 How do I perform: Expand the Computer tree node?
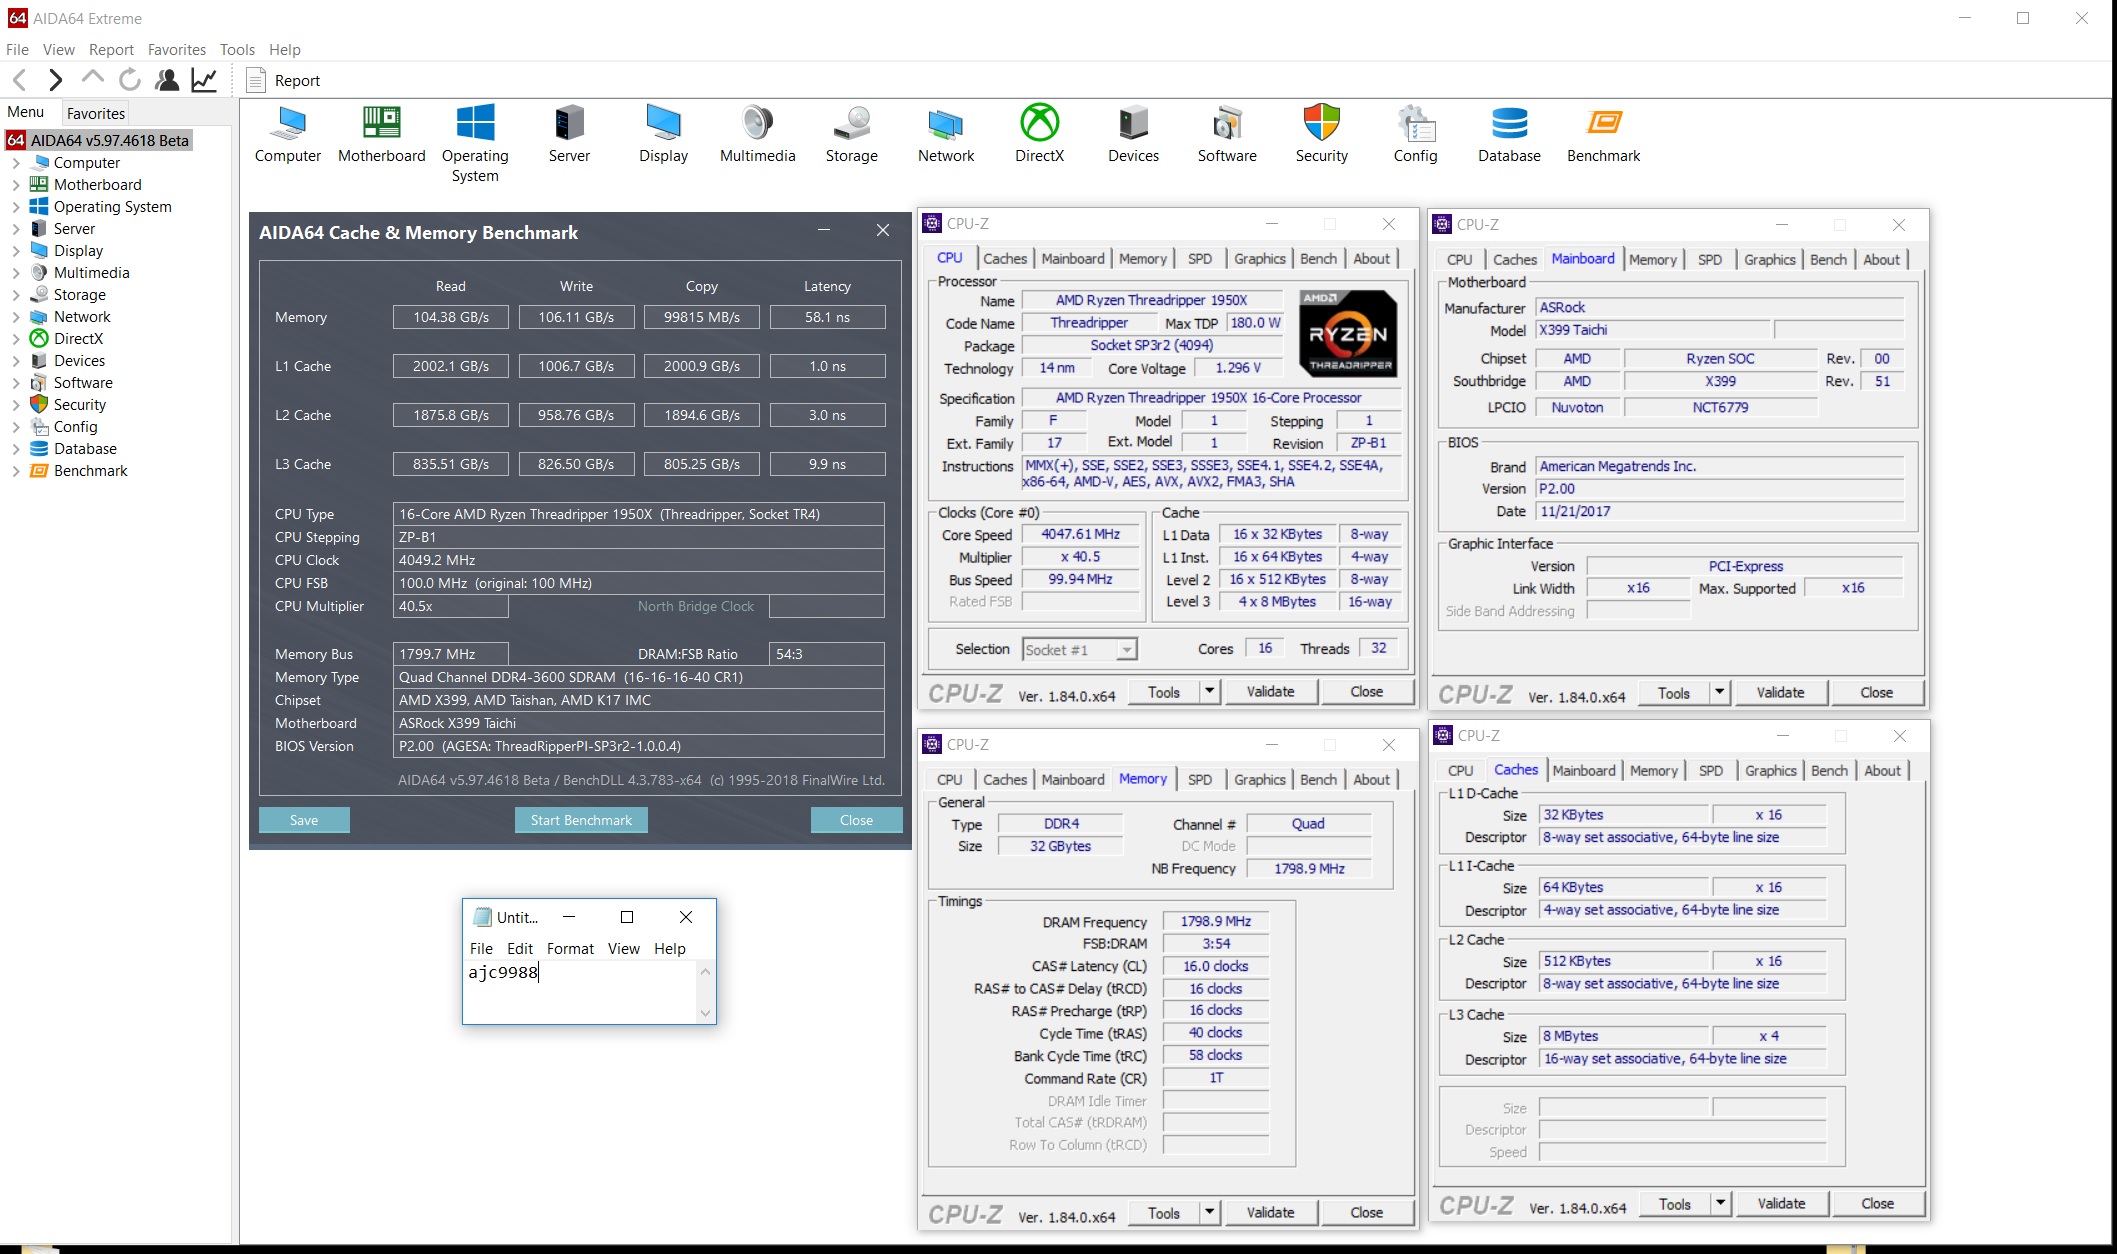coord(16,163)
